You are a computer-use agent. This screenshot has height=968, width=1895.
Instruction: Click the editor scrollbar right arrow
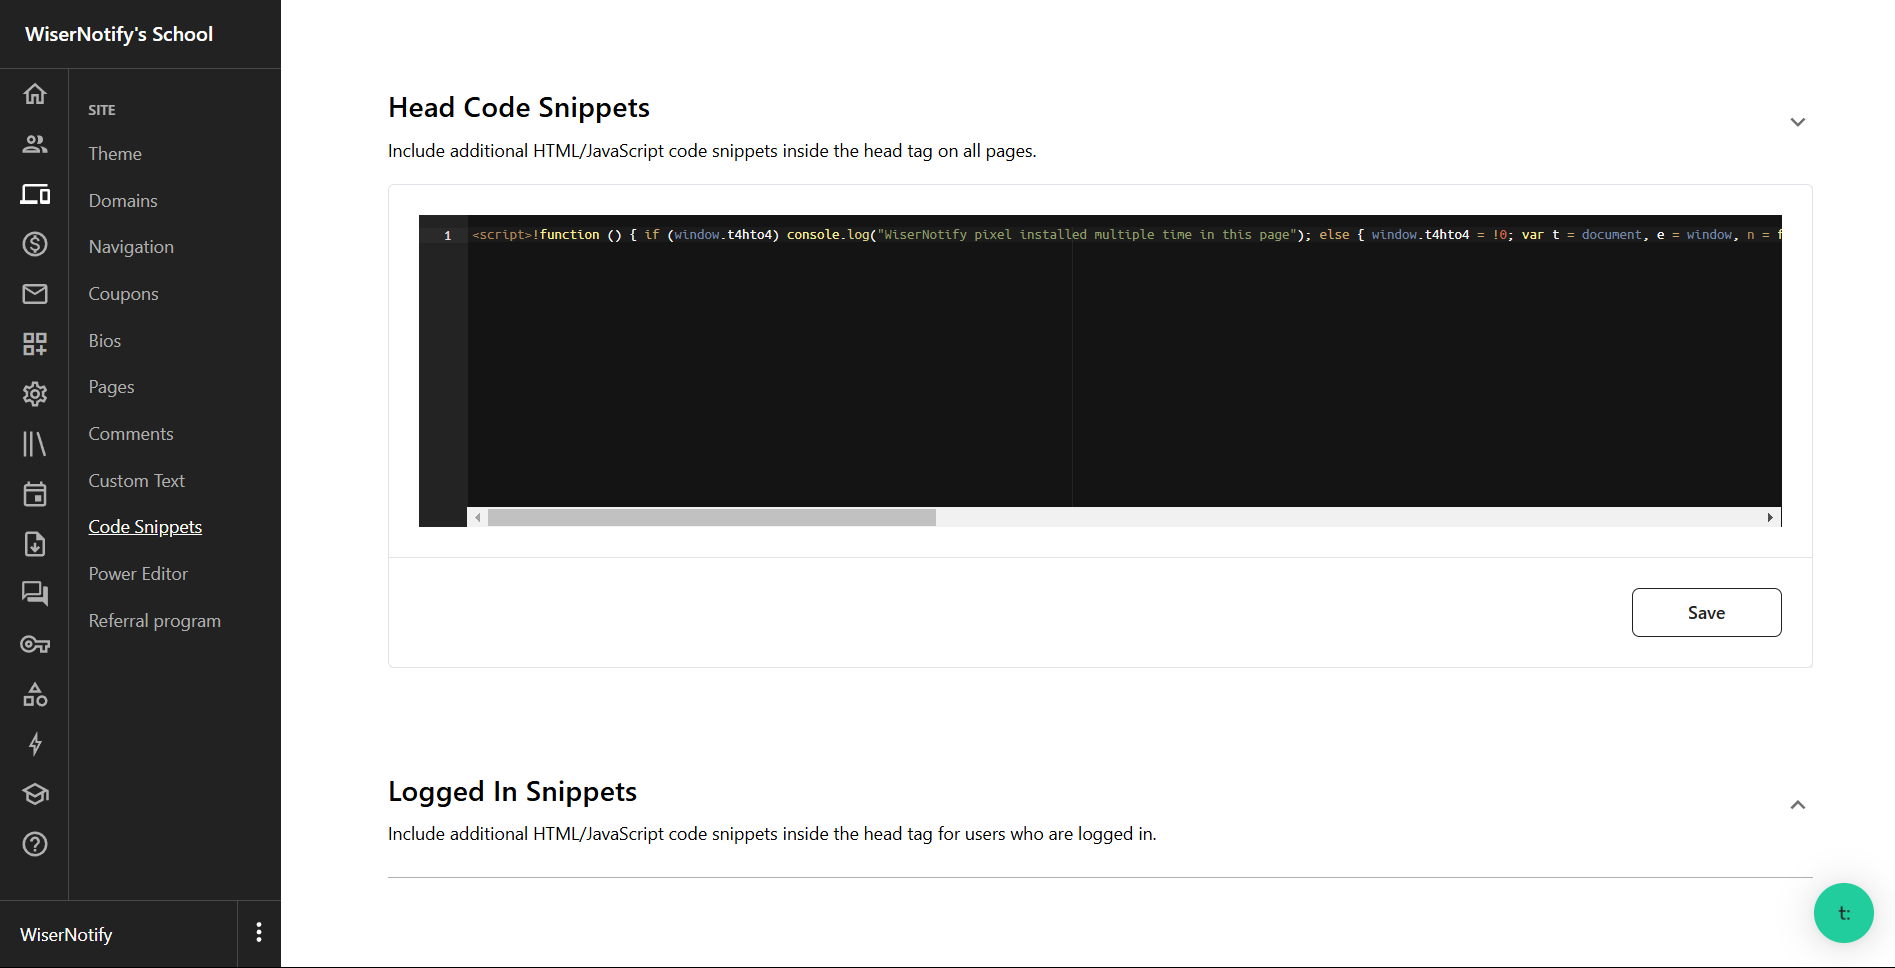click(1770, 517)
